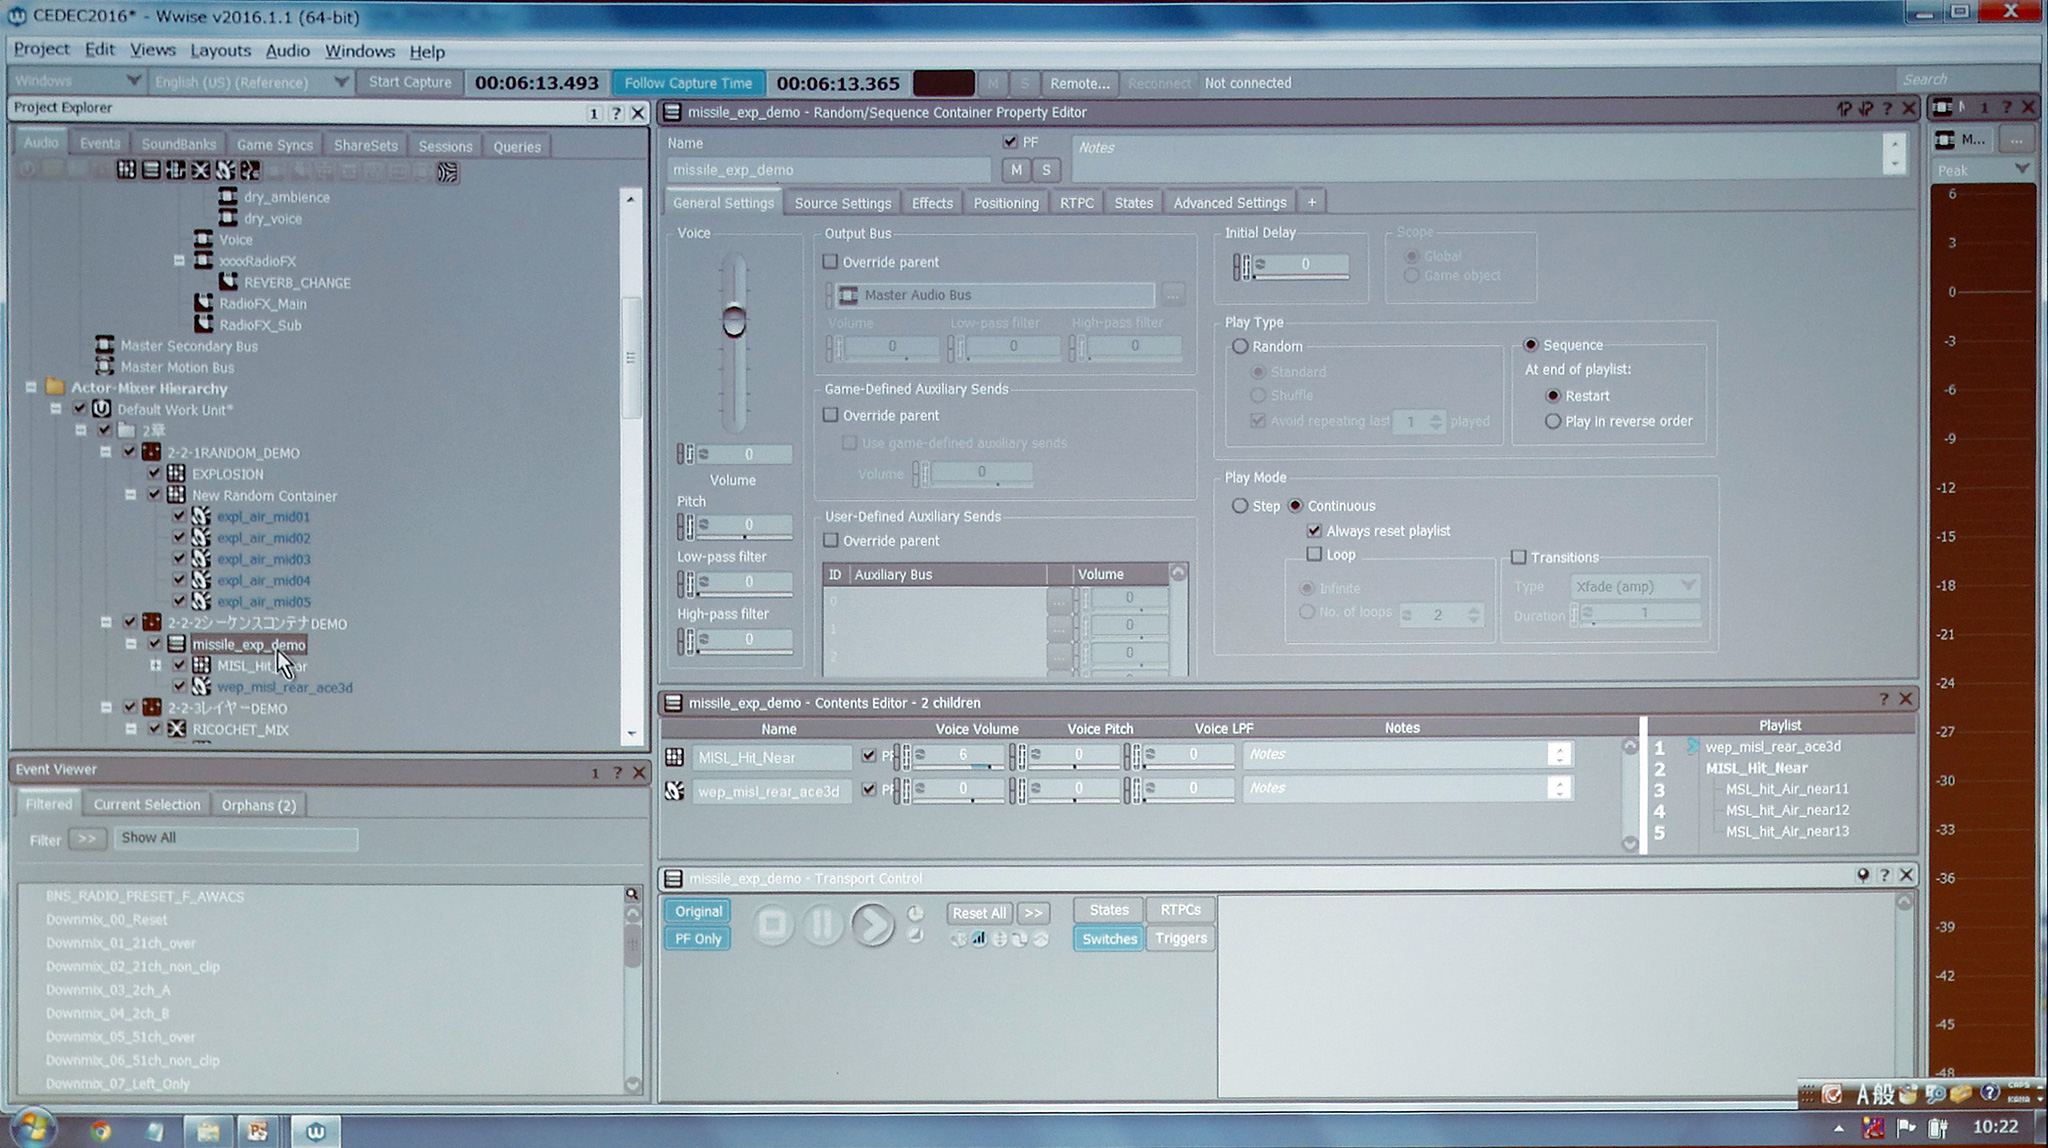Click the Mute (M) button next to the name
The image size is (2048, 1148).
[x=1016, y=170]
